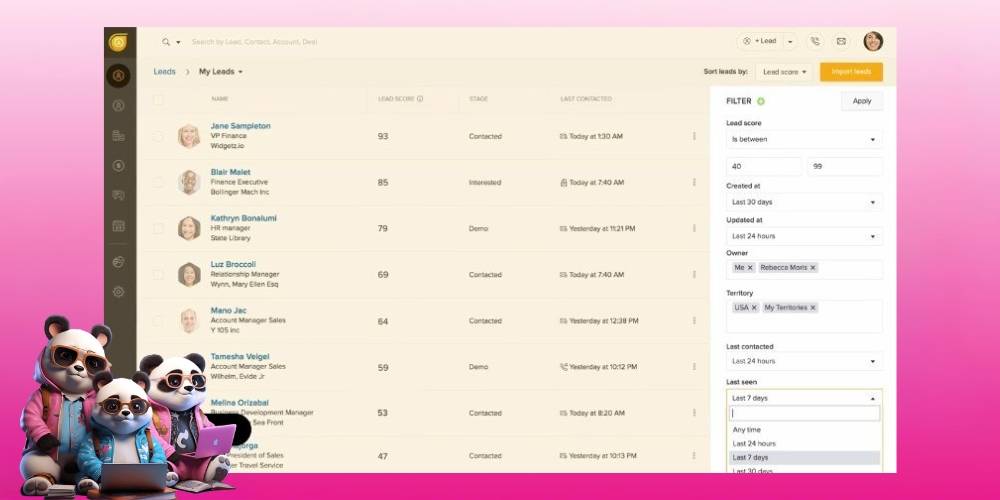Click the green add filter icon
Screen dimensions: 1000x500
761,101
